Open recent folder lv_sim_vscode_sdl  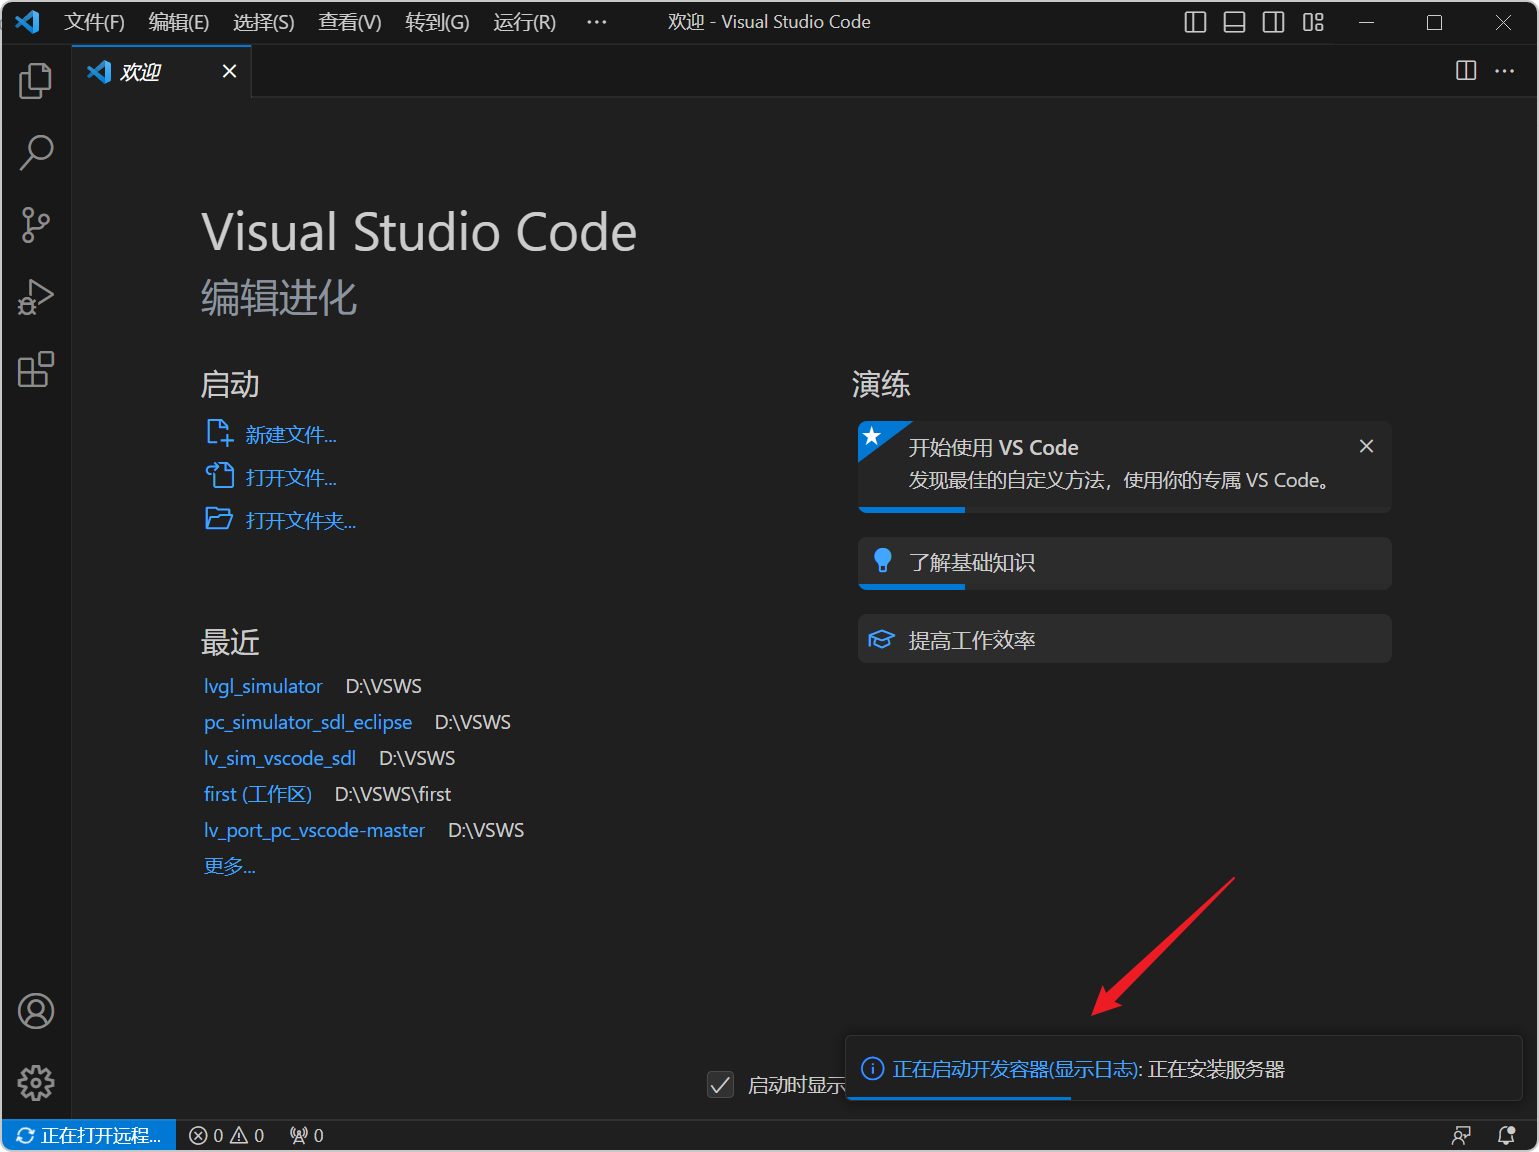pos(280,758)
